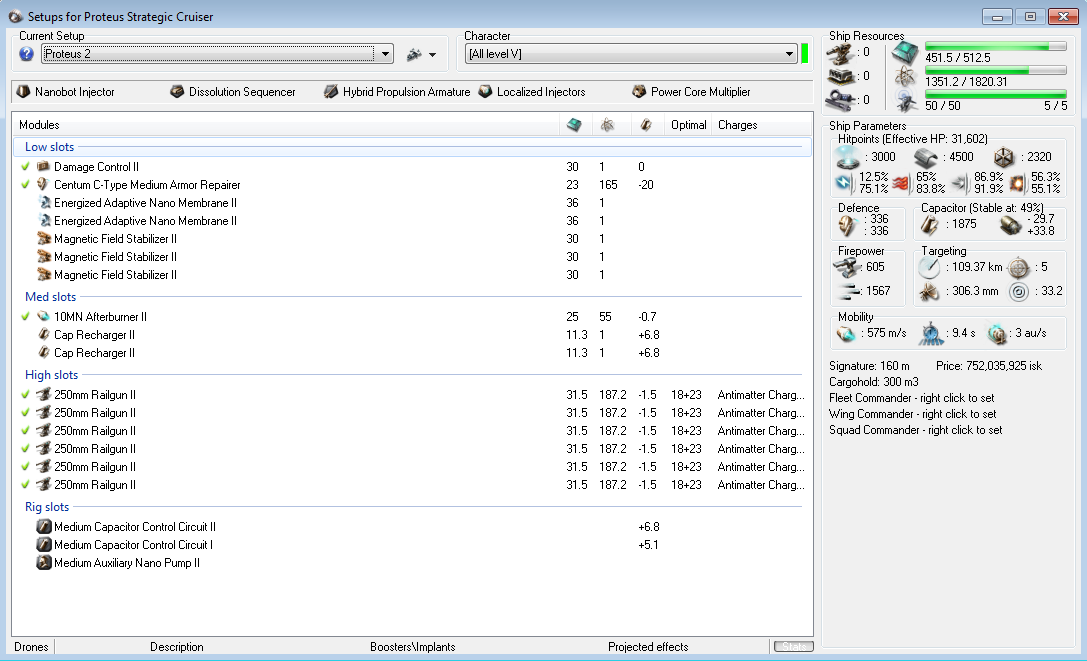The height and width of the screenshot is (661, 1087).
Task: Click the powergrid usage bar above 1351.2 / 1820.31
Action: 995,71
